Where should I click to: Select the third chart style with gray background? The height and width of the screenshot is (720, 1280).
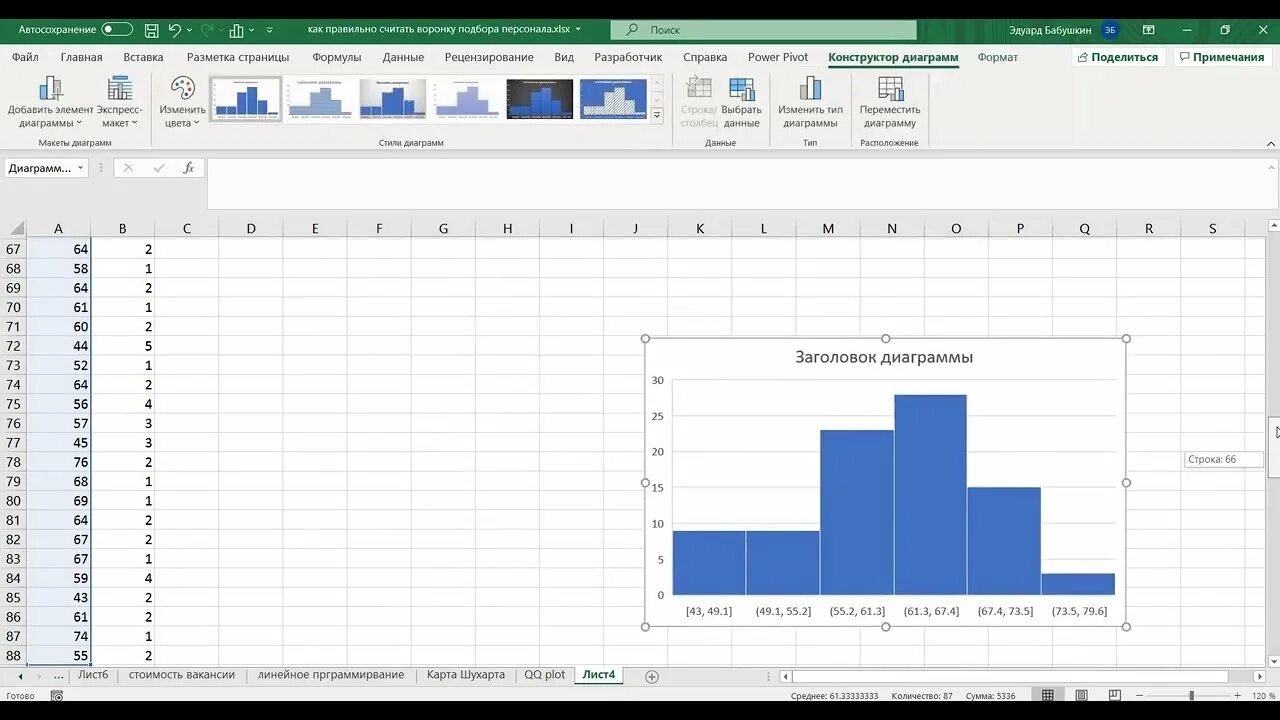pyautogui.click(x=393, y=99)
